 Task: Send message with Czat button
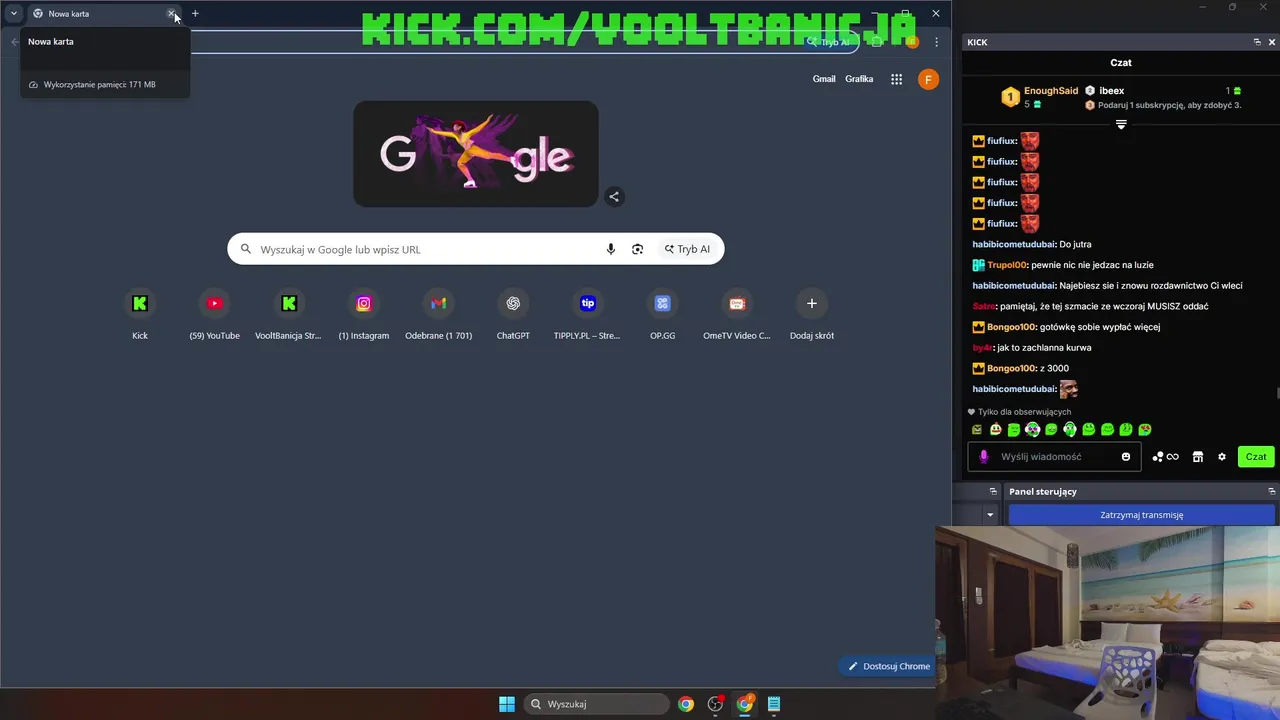[1256, 457]
